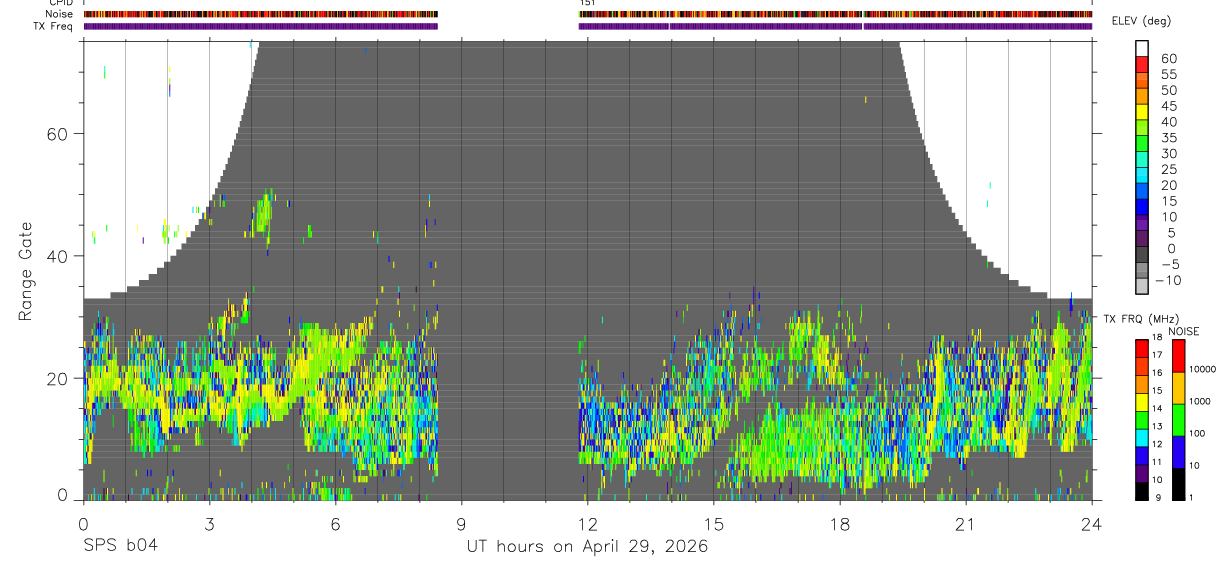Pick the black bottom segment of TX frequency colorbar
1228x567 pixels.
pos(1141,491)
